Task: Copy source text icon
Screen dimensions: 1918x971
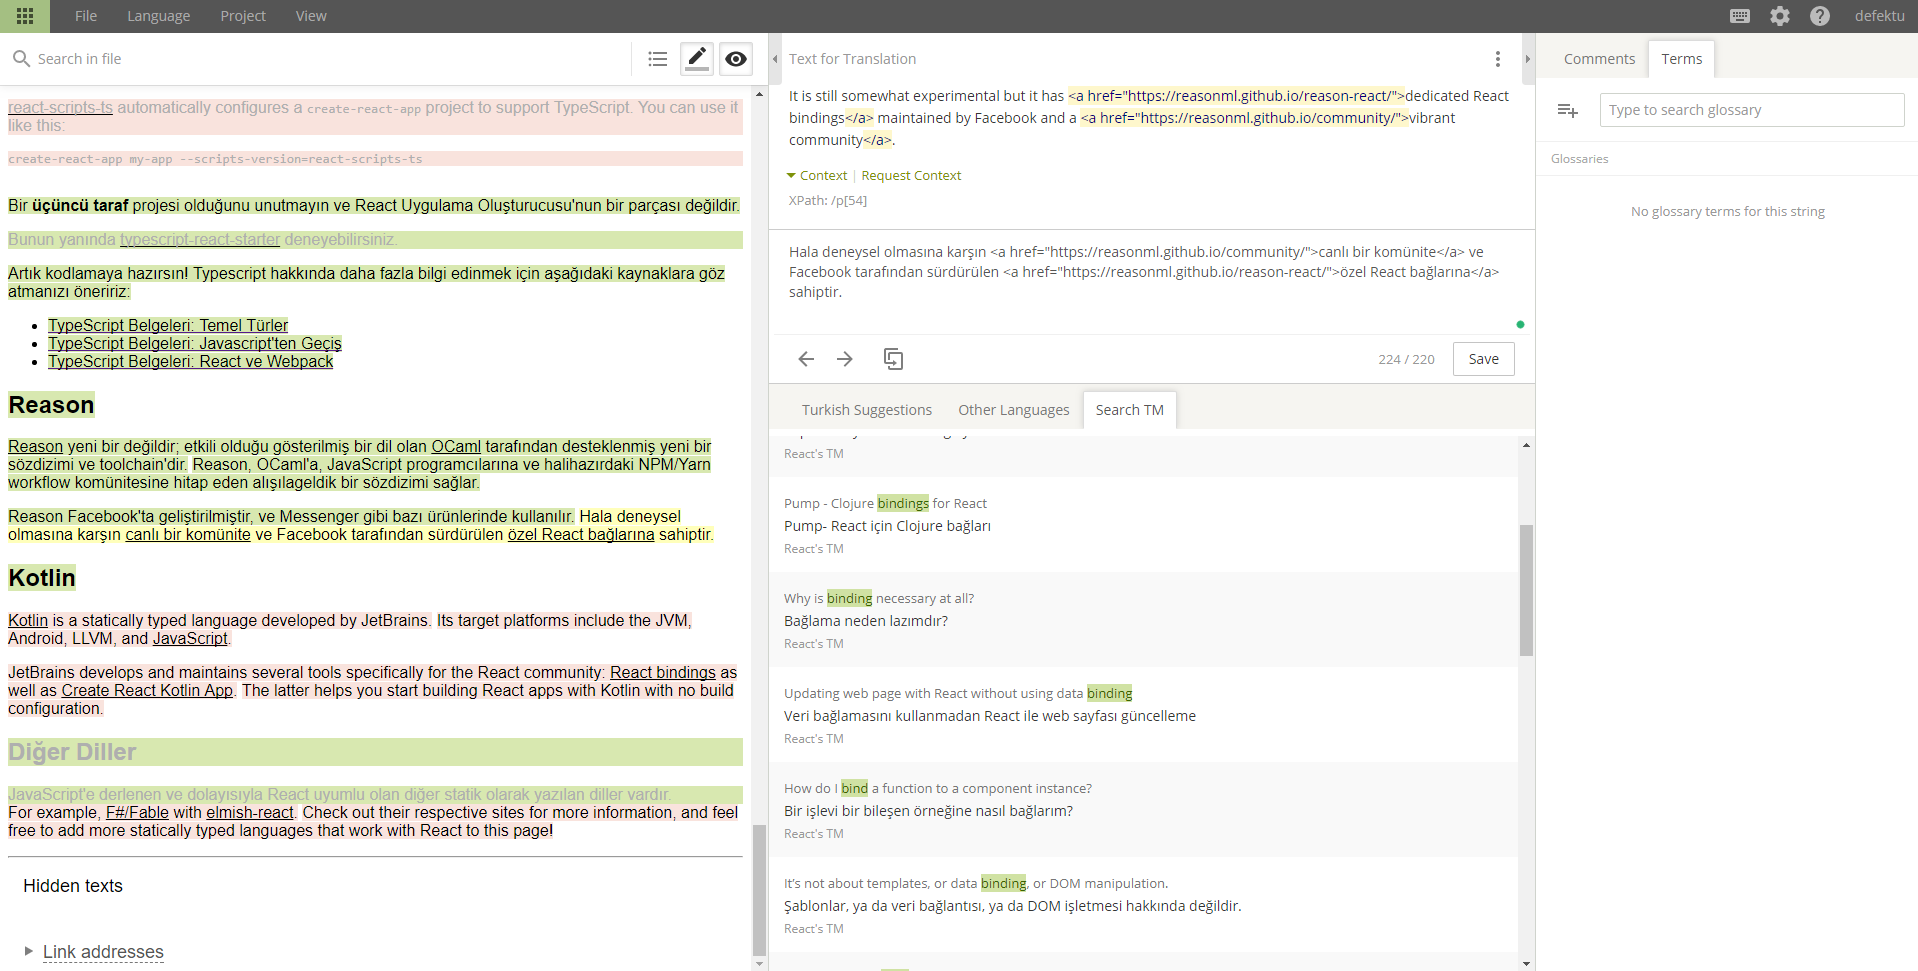Action: pyautogui.click(x=893, y=359)
